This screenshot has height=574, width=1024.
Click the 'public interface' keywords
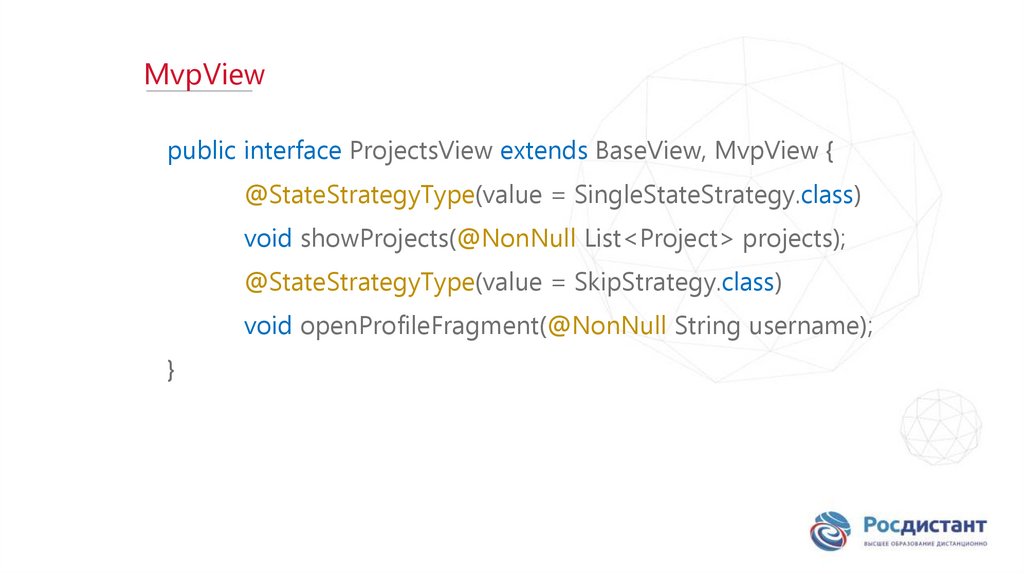[x=254, y=151]
